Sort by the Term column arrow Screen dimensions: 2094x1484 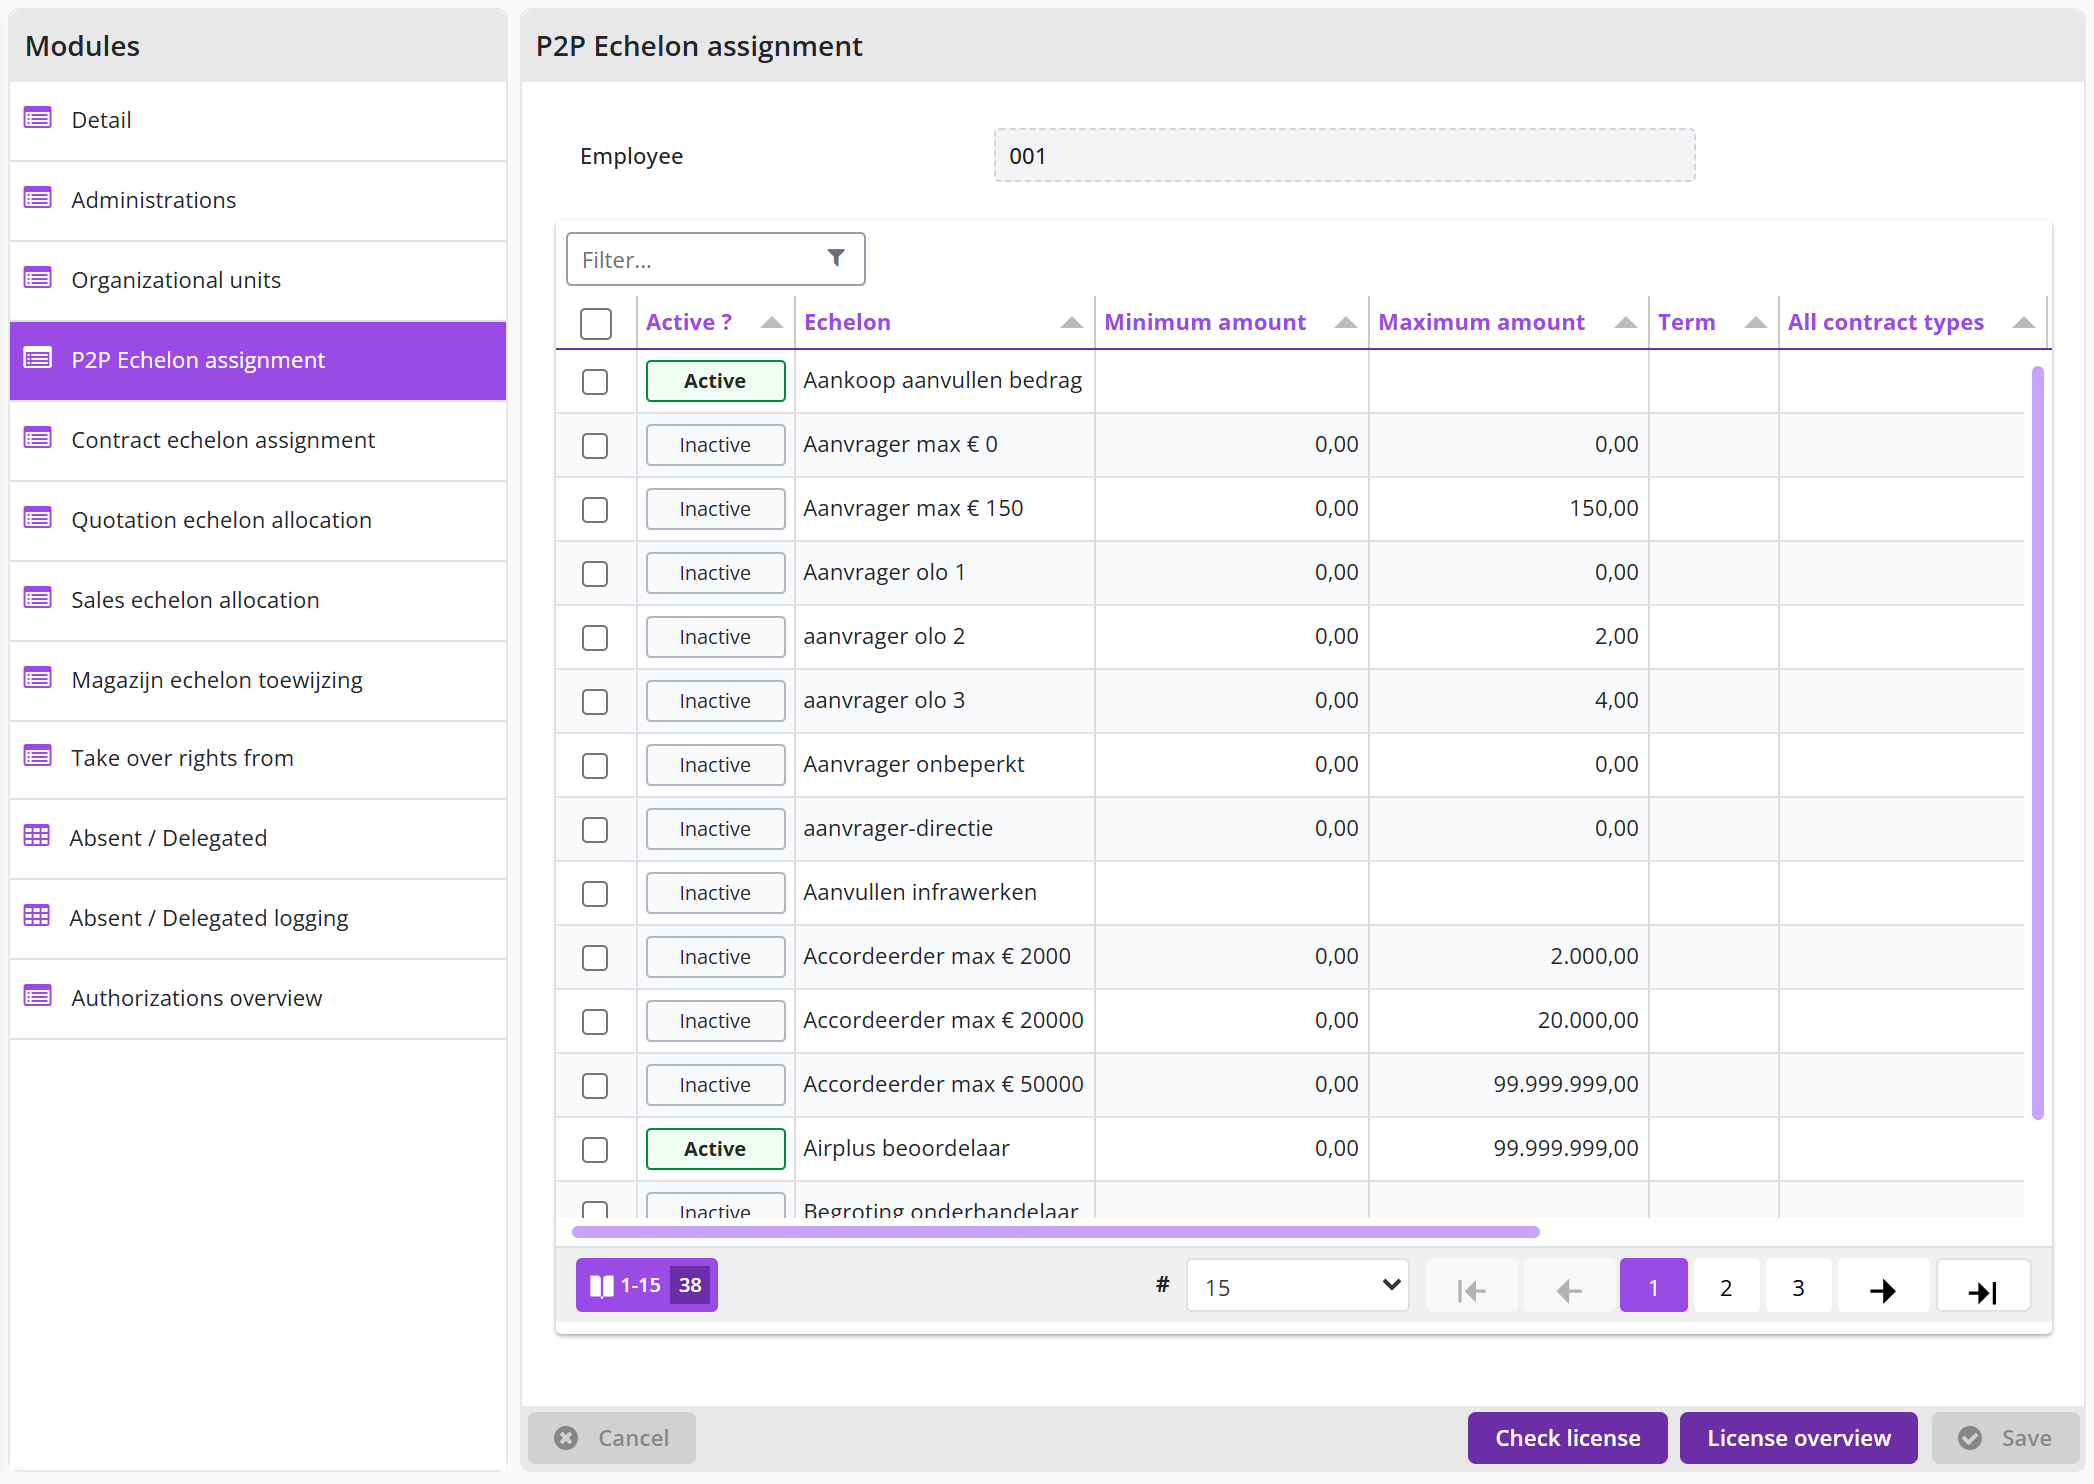(1755, 322)
